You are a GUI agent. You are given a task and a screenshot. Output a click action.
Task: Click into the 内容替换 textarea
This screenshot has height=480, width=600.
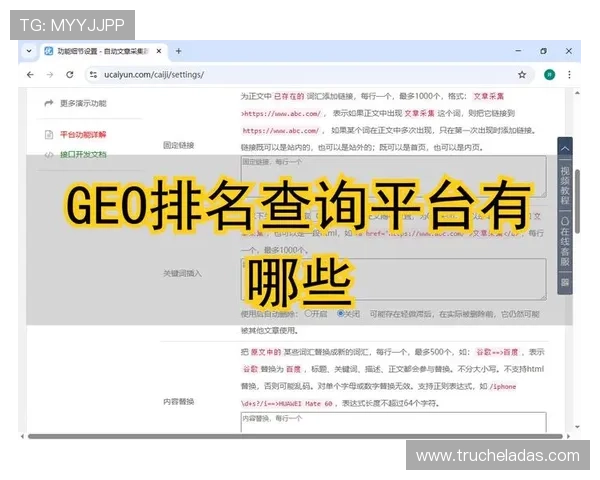[x=393, y=422]
